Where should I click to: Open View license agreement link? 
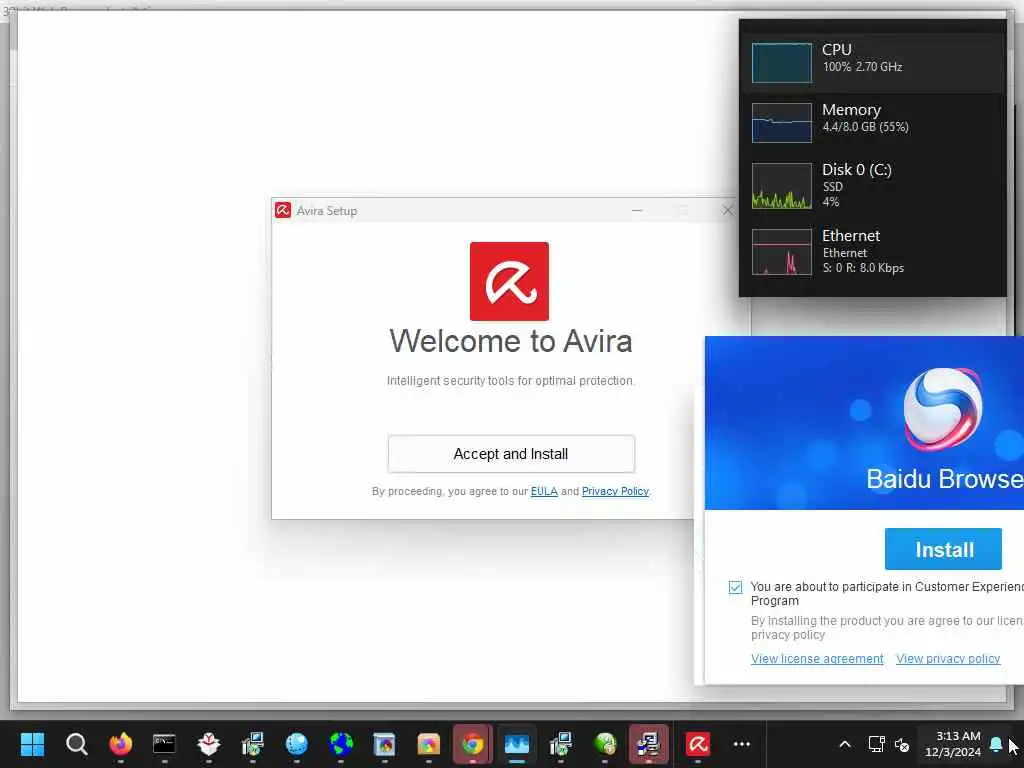(817, 658)
